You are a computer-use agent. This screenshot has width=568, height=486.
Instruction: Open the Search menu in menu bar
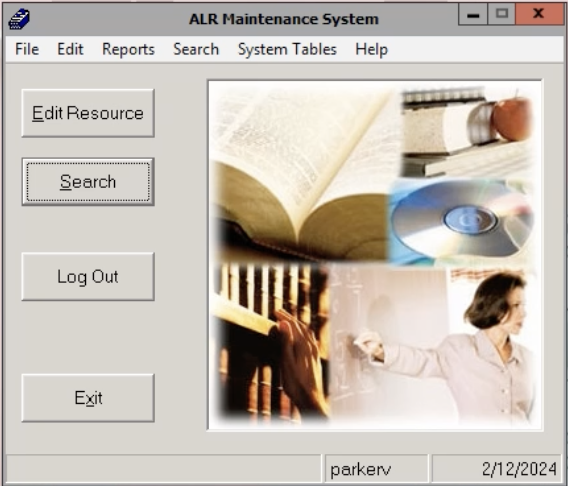click(196, 49)
